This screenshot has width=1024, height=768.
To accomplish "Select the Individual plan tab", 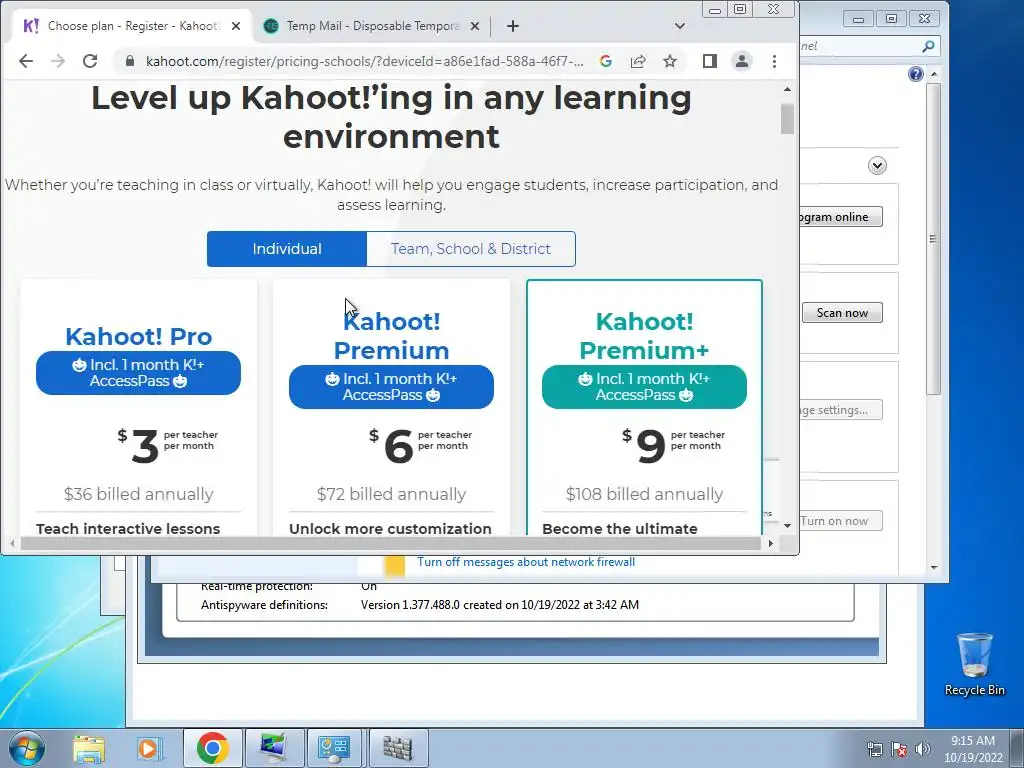I will (287, 249).
